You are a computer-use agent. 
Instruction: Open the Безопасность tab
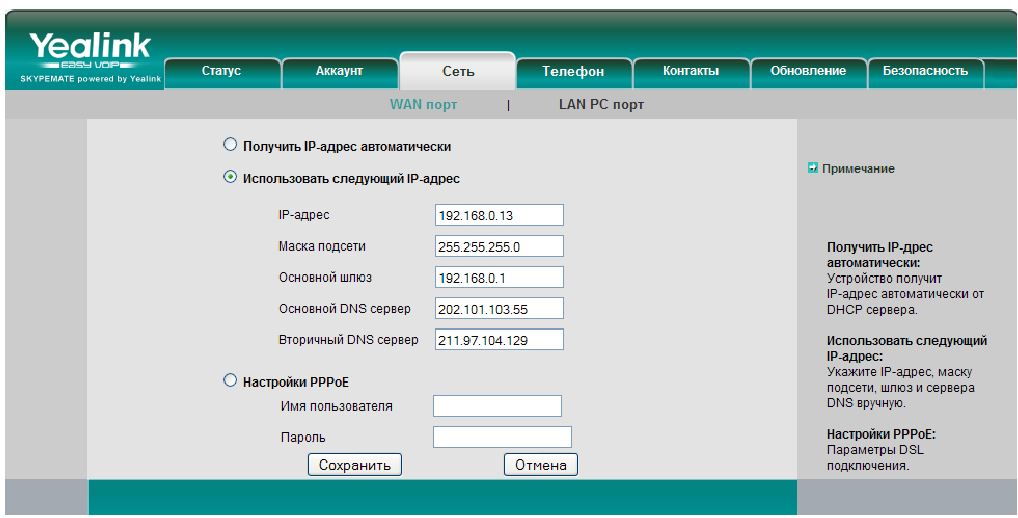(x=925, y=72)
